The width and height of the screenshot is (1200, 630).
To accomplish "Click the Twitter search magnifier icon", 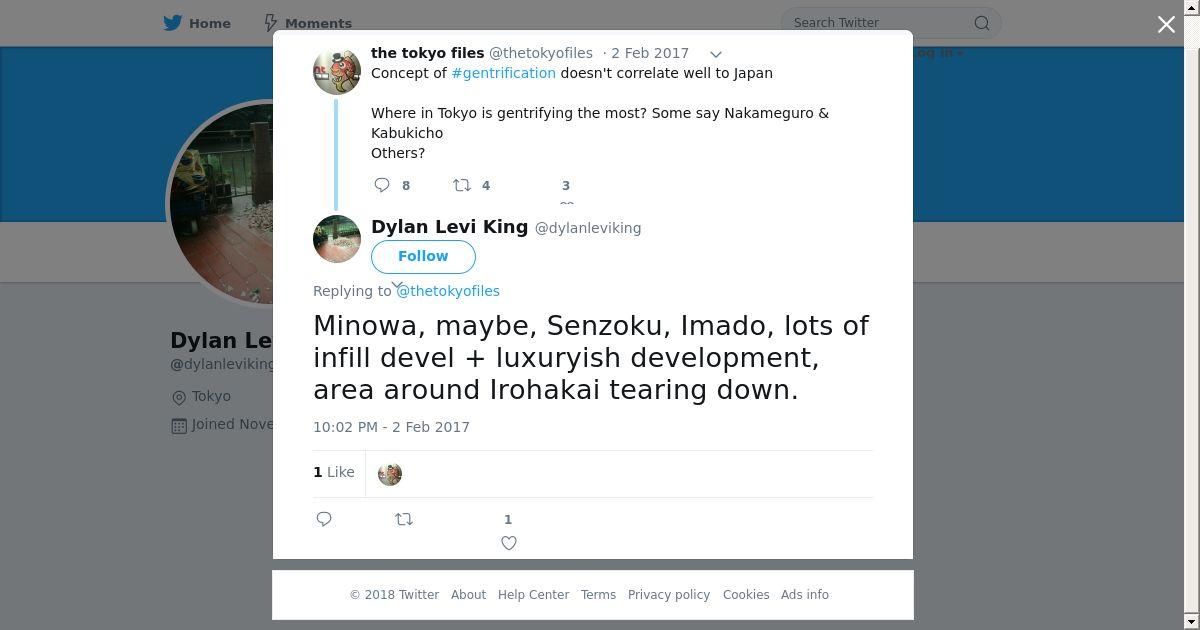I will point(981,23).
